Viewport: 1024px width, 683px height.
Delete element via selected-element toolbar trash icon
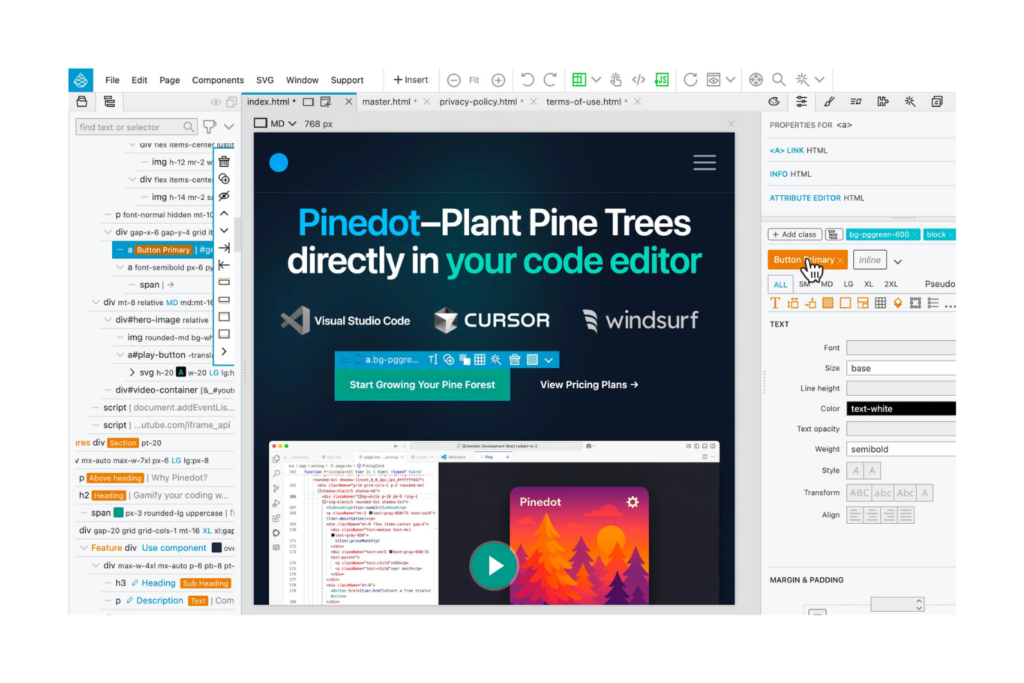tap(515, 360)
